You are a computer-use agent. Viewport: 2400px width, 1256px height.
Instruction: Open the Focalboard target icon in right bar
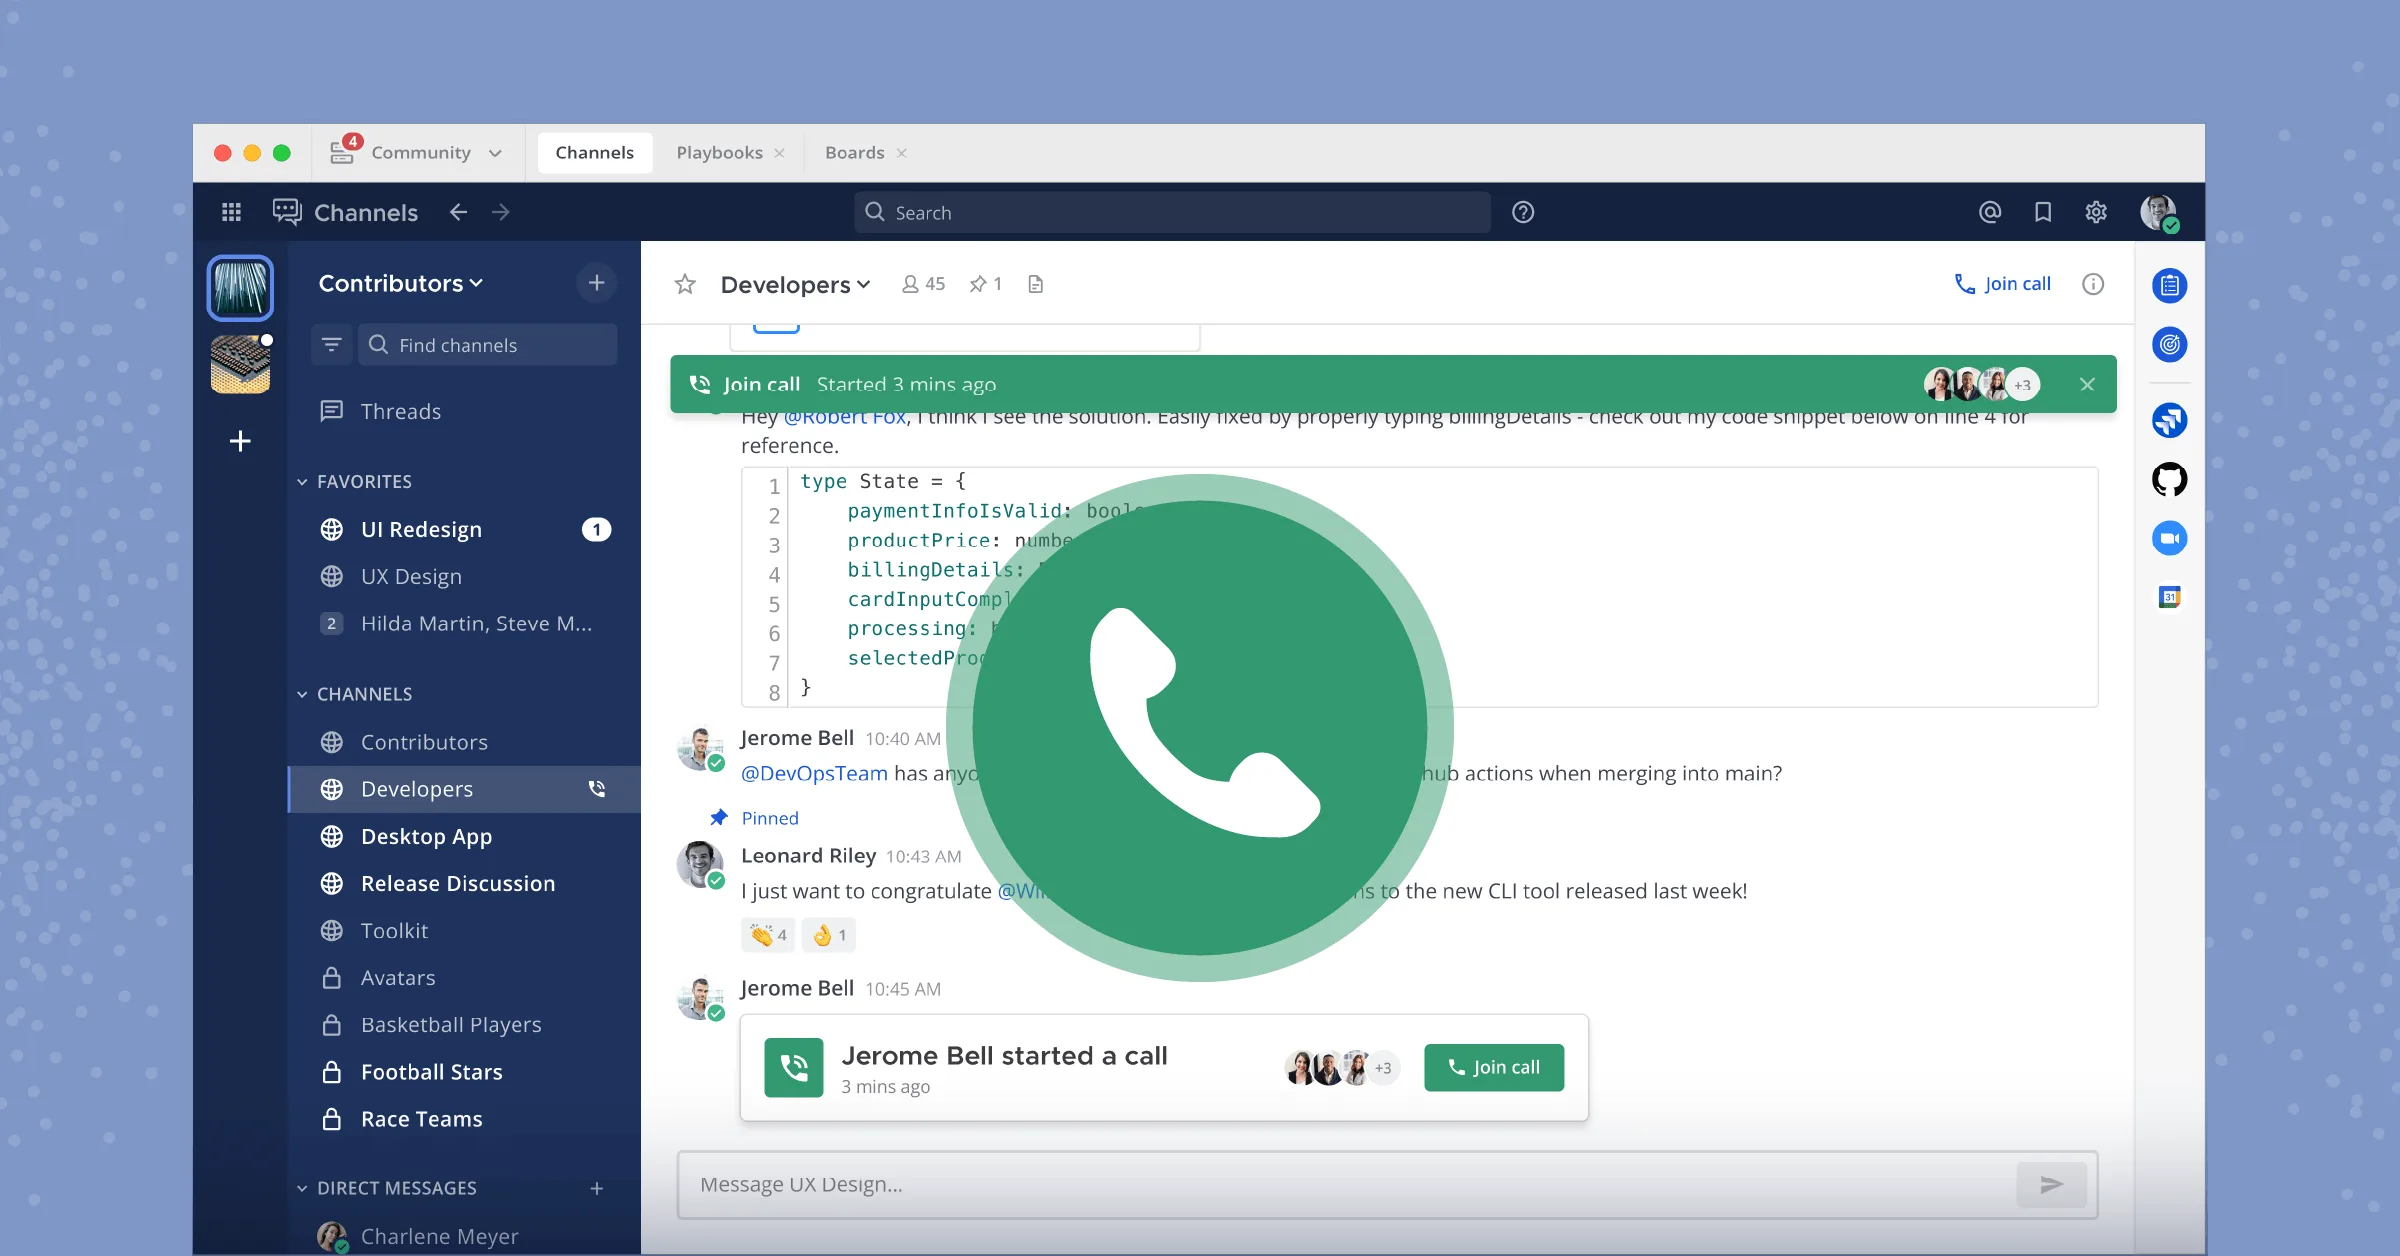[2169, 345]
